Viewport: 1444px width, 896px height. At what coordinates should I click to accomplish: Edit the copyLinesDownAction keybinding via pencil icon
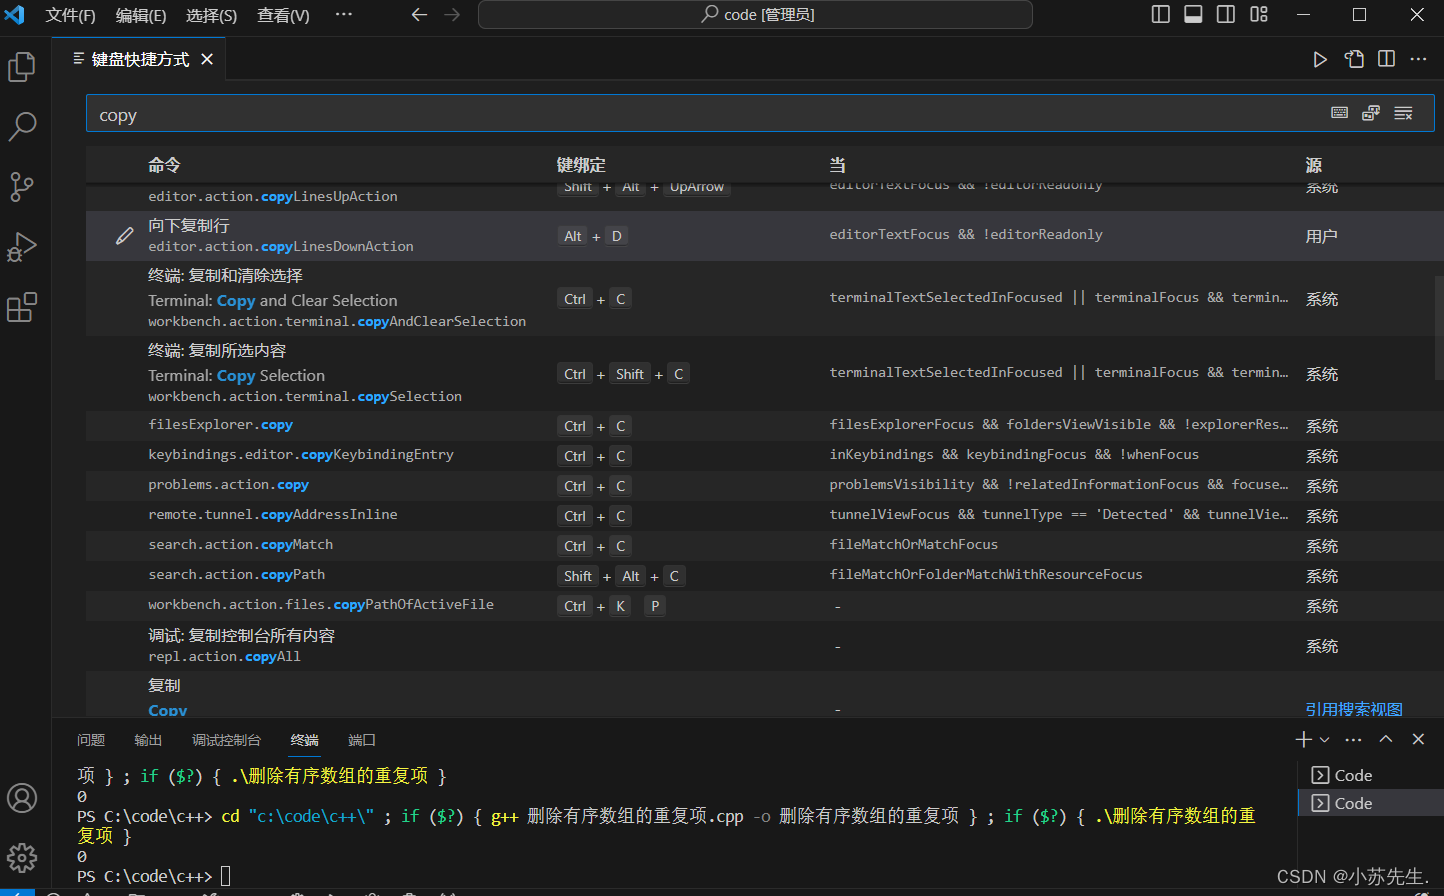pos(124,234)
